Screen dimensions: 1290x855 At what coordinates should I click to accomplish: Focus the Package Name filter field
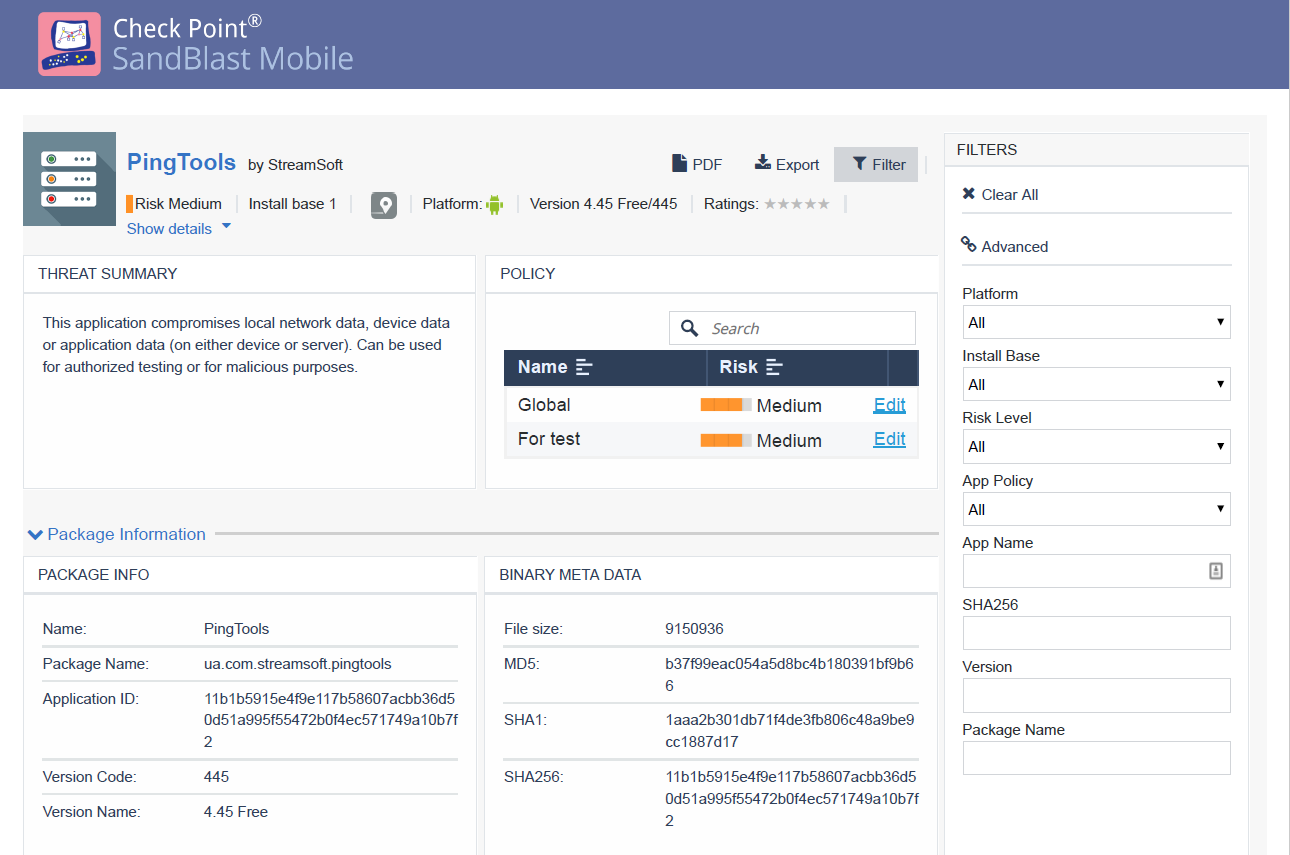point(1096,758)
